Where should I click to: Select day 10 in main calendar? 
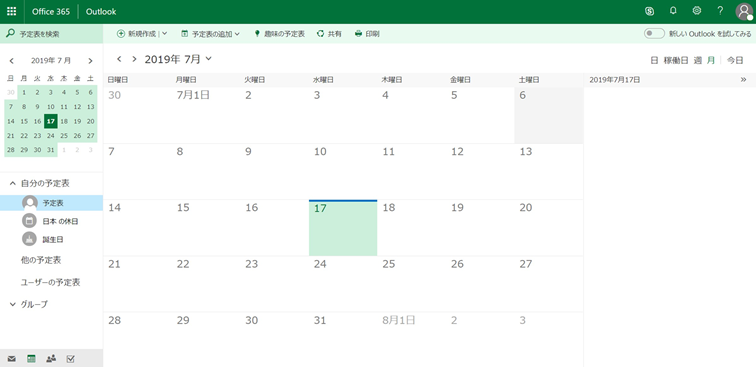pos(343,172)
